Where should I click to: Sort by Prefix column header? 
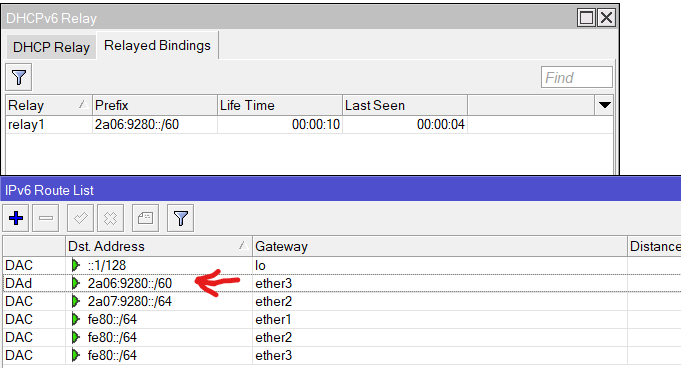pos(155,105)
